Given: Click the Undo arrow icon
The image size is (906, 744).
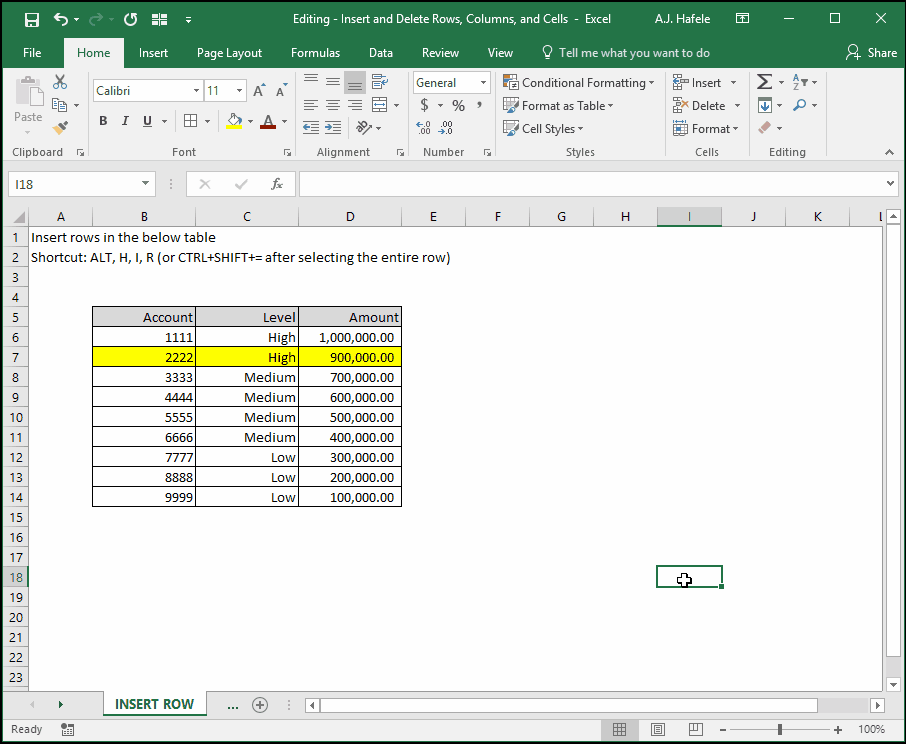Looking at the screenshot, I should point(61,19).
